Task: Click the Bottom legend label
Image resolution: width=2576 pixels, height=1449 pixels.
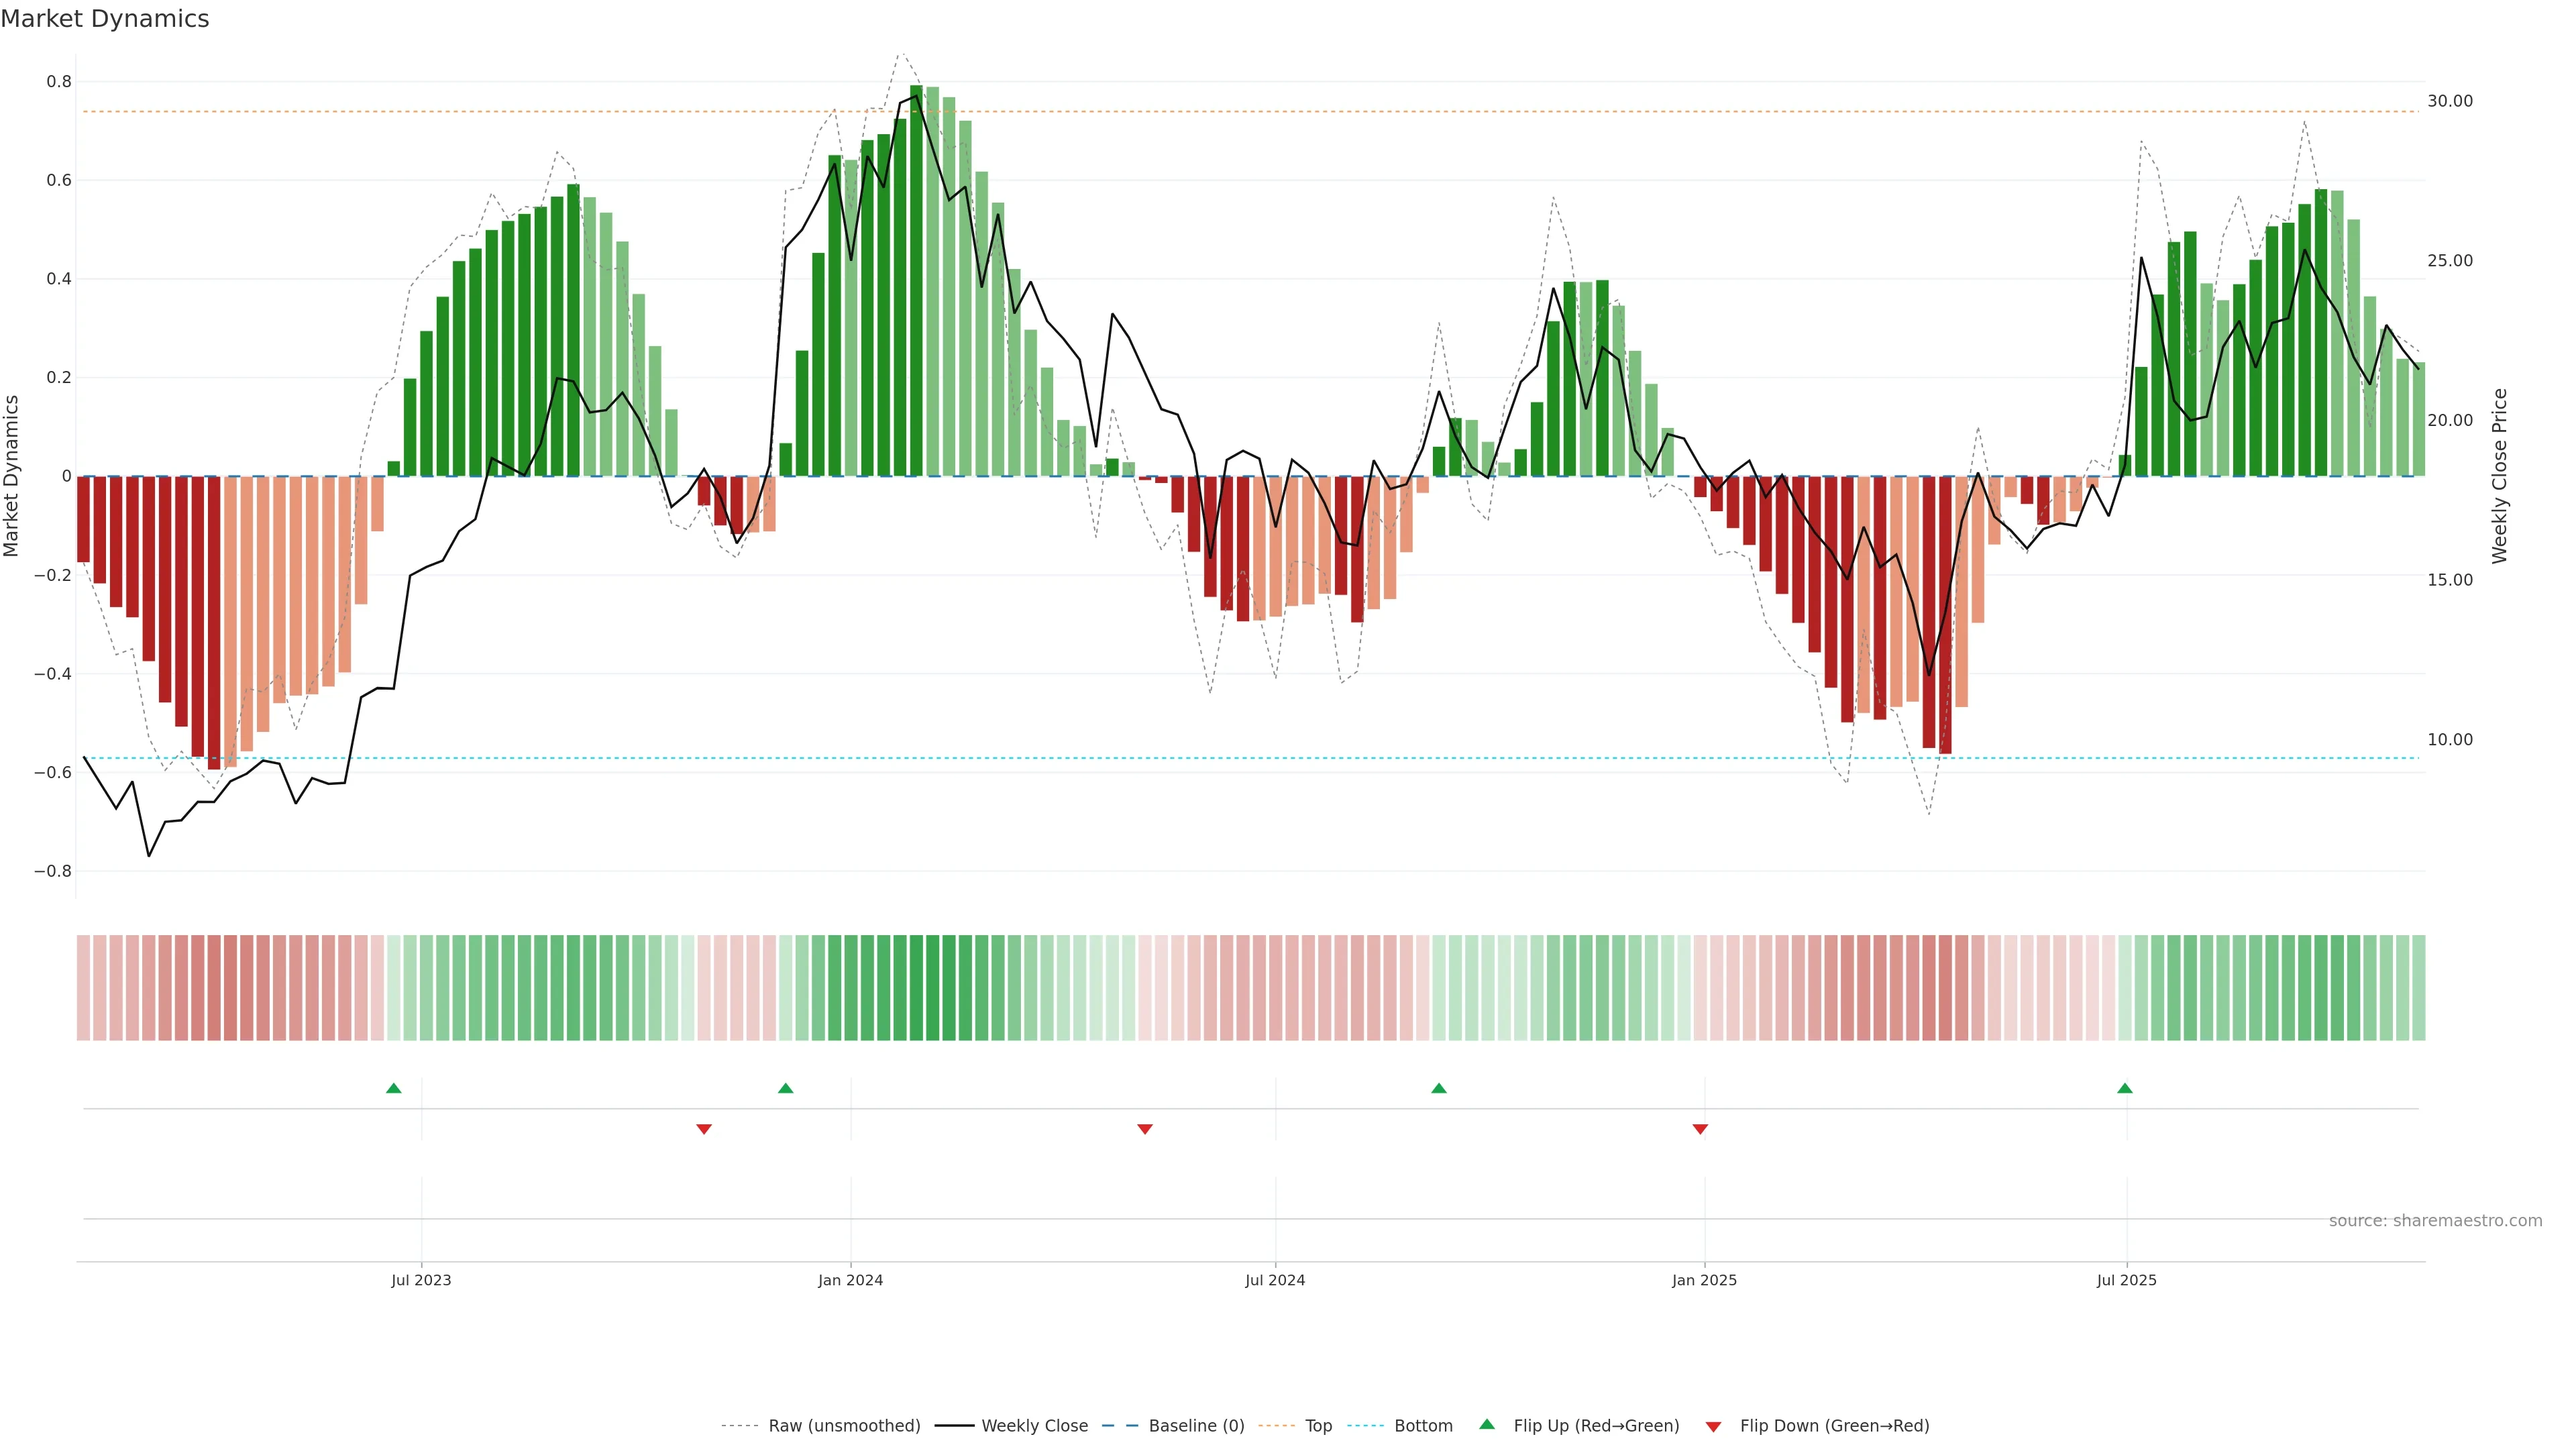Action: 1423,1426
